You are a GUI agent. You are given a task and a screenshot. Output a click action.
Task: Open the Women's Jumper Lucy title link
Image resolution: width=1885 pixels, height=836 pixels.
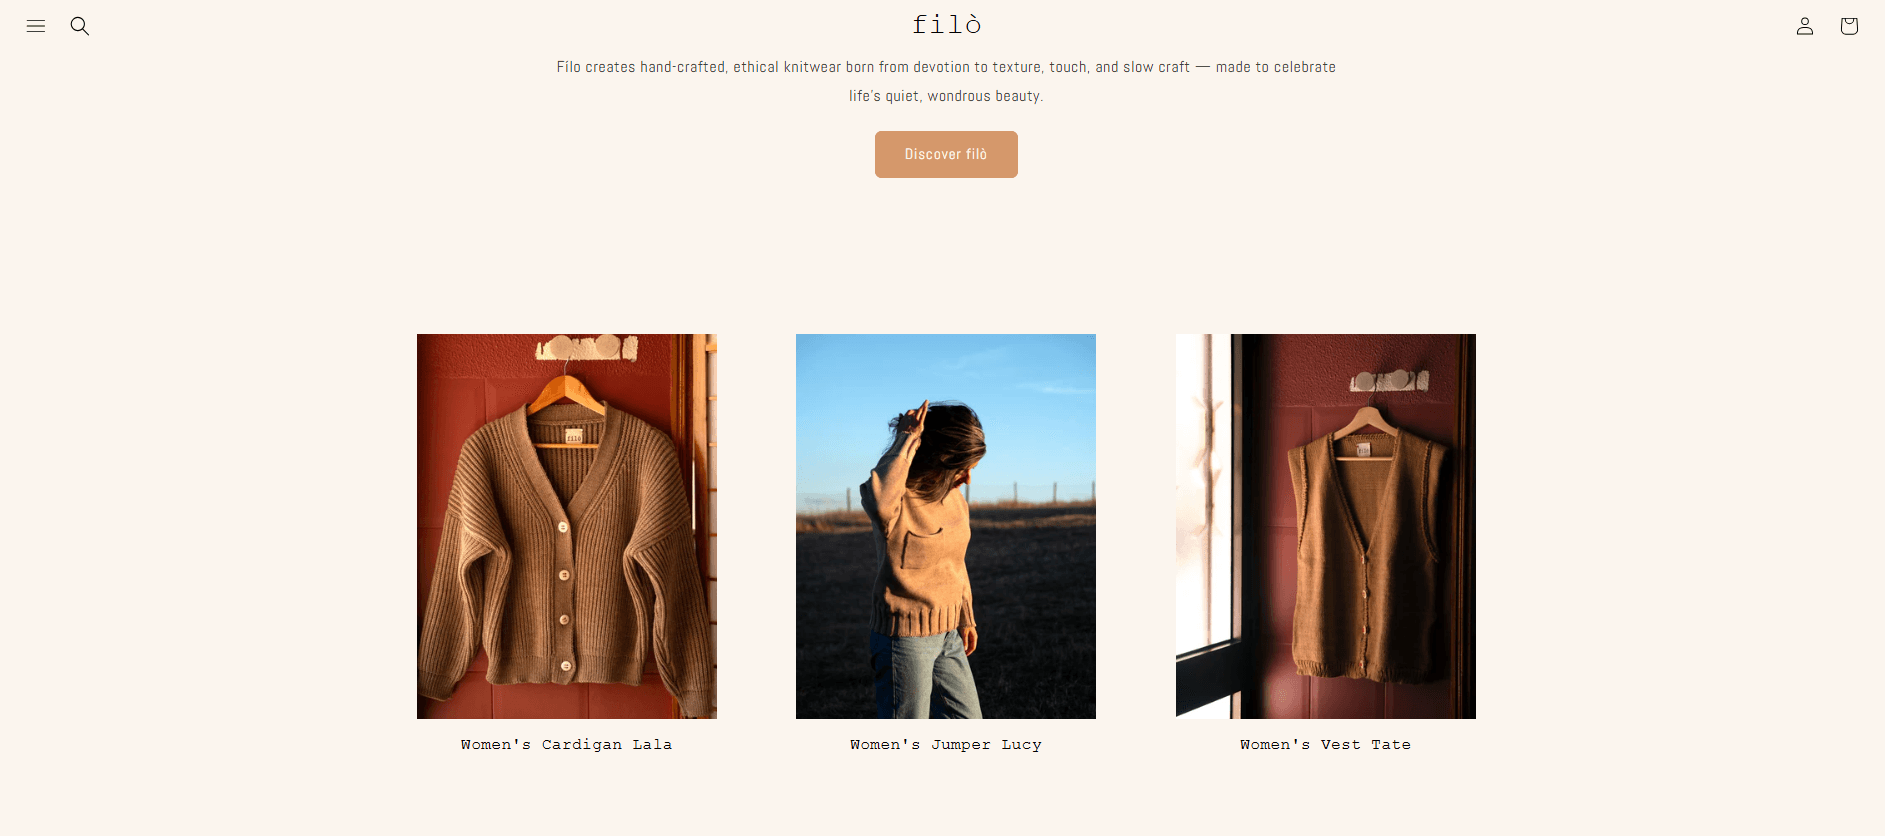946,744
